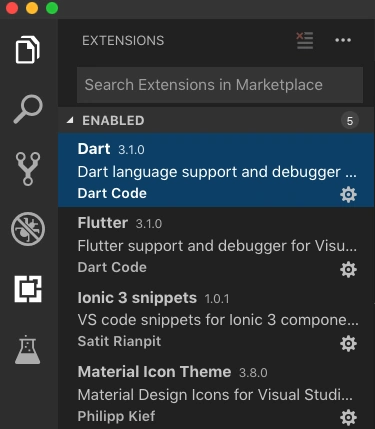Click the enabled extensions count badge 5
Viewport: 375px width, 429px height.
click(350, 121)
